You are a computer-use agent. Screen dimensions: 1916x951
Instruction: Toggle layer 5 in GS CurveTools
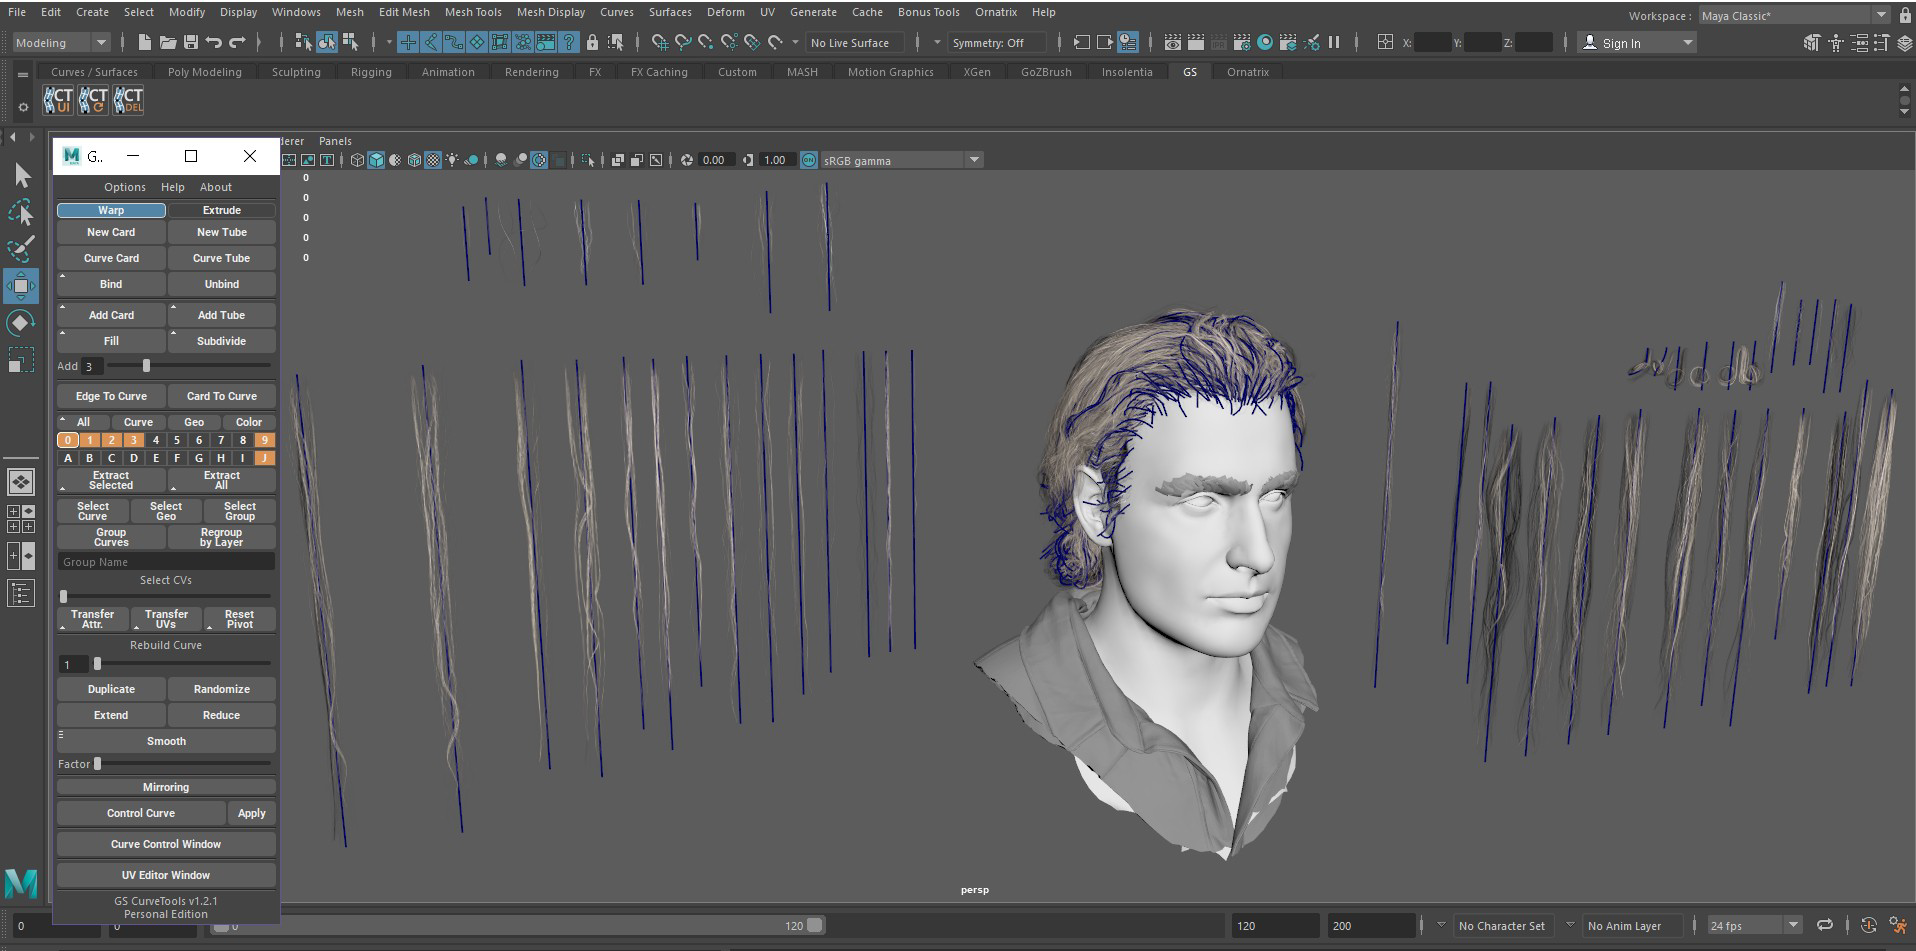pos(177,440)
